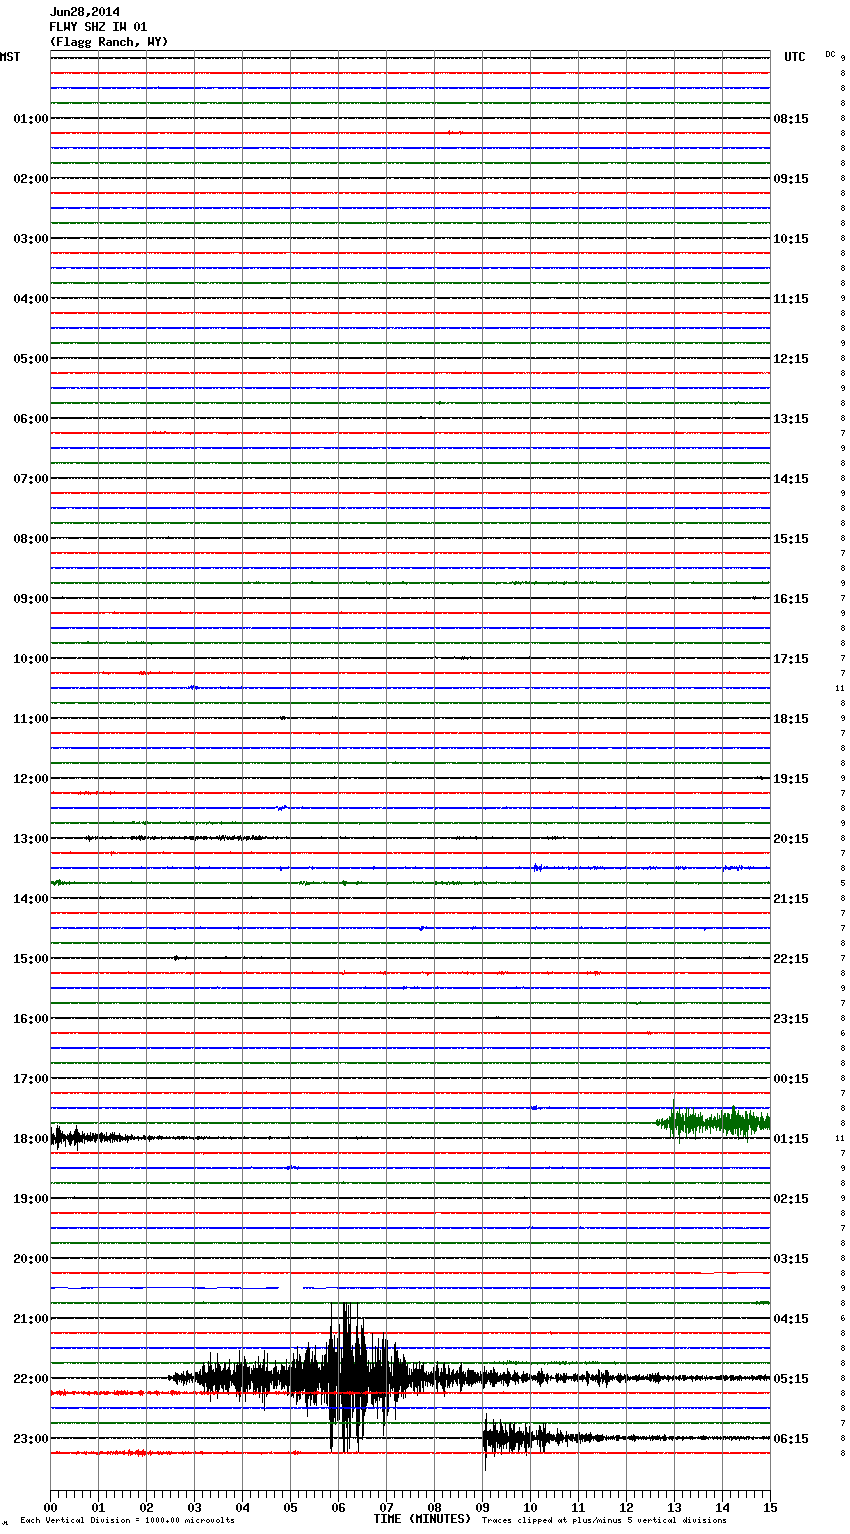Click minute 06 on the time axis
The width and height of the screenshot is (850, 1534).
338,1507
